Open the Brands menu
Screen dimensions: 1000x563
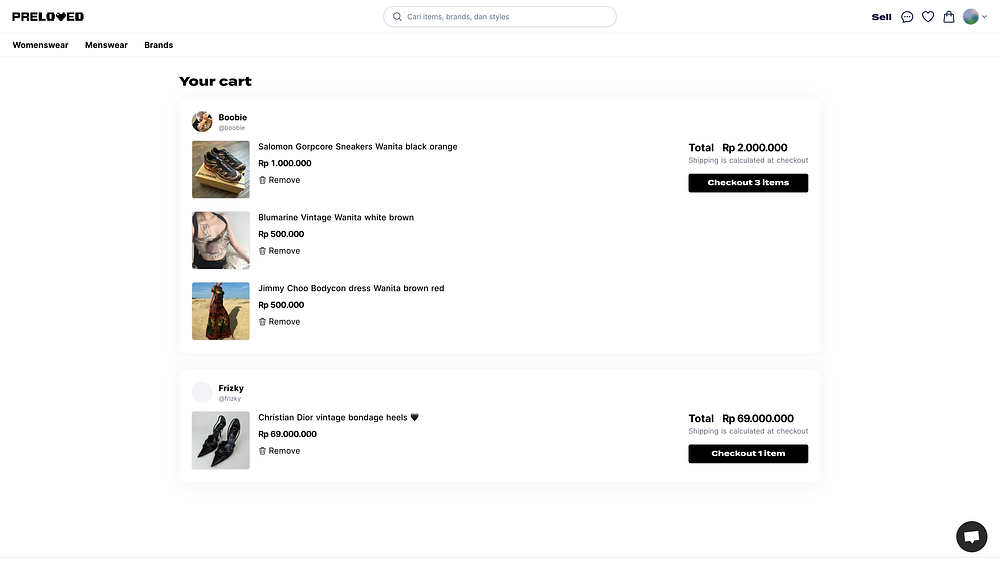point(158,45)
